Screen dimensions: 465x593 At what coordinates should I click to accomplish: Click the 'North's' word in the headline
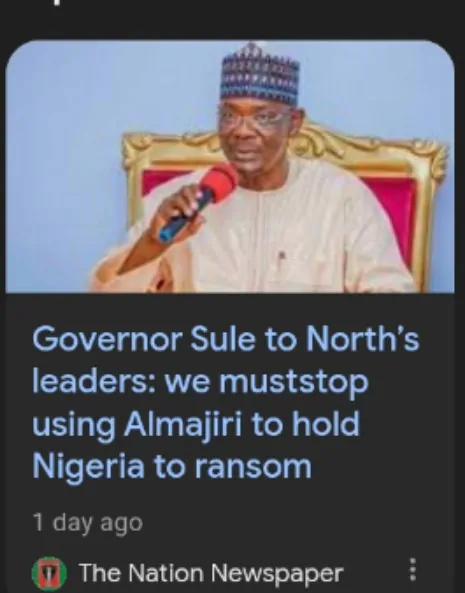[x=363, y=338]
